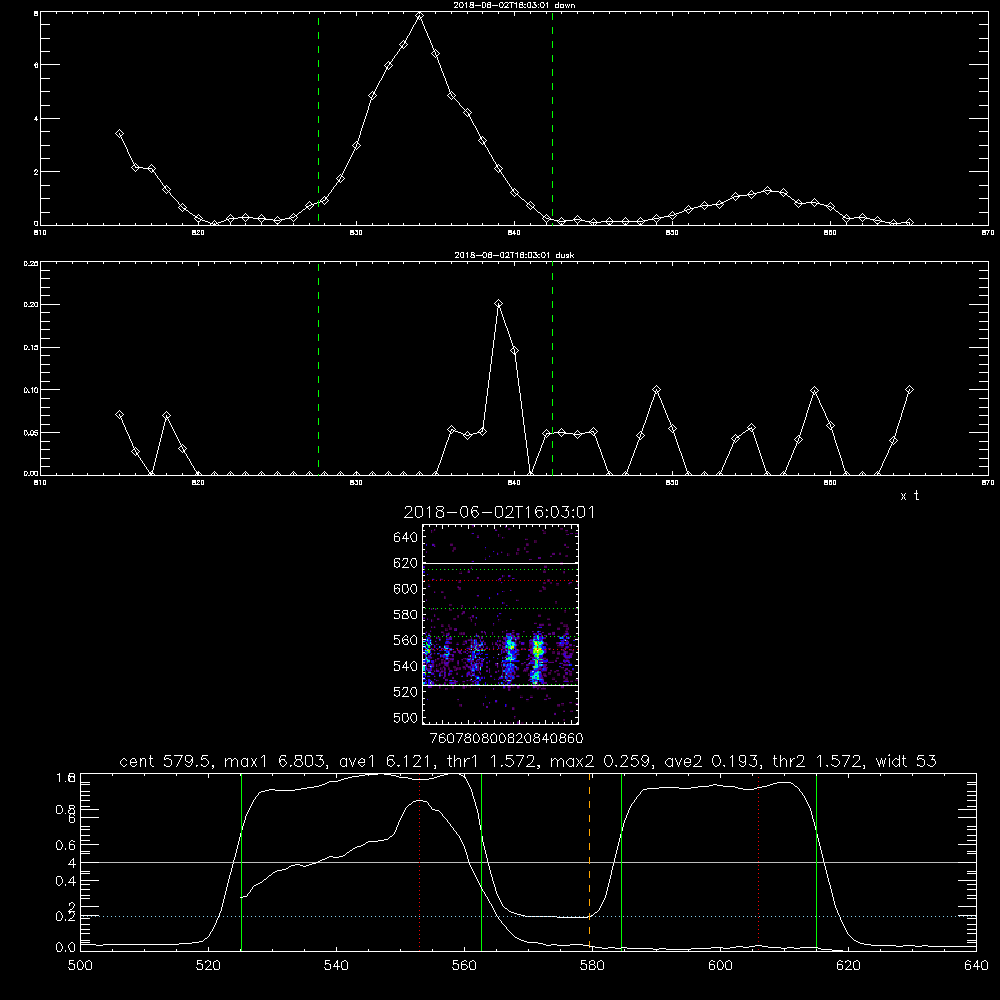The image size is (1000, 1000).
Task: Click the bottom plot x-axis label '640'
Action: (976, 965)
